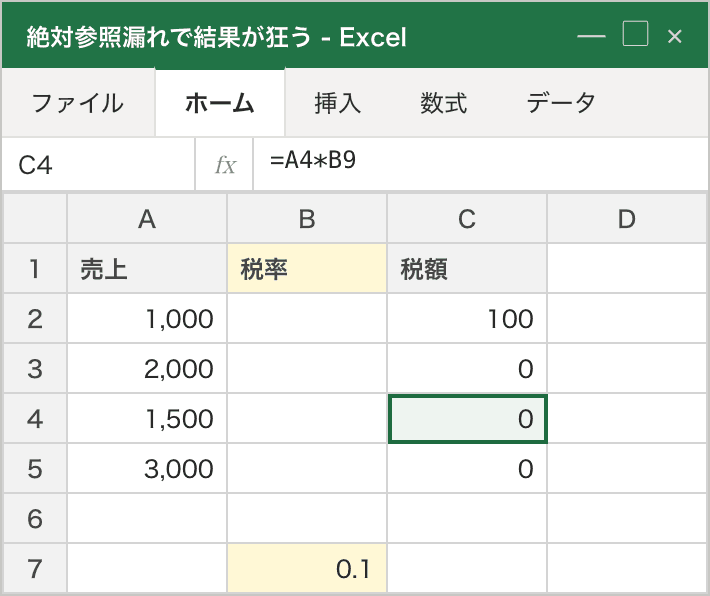Select cell with text 税額
The image size is (710, 596).
(x=467, y=269)
